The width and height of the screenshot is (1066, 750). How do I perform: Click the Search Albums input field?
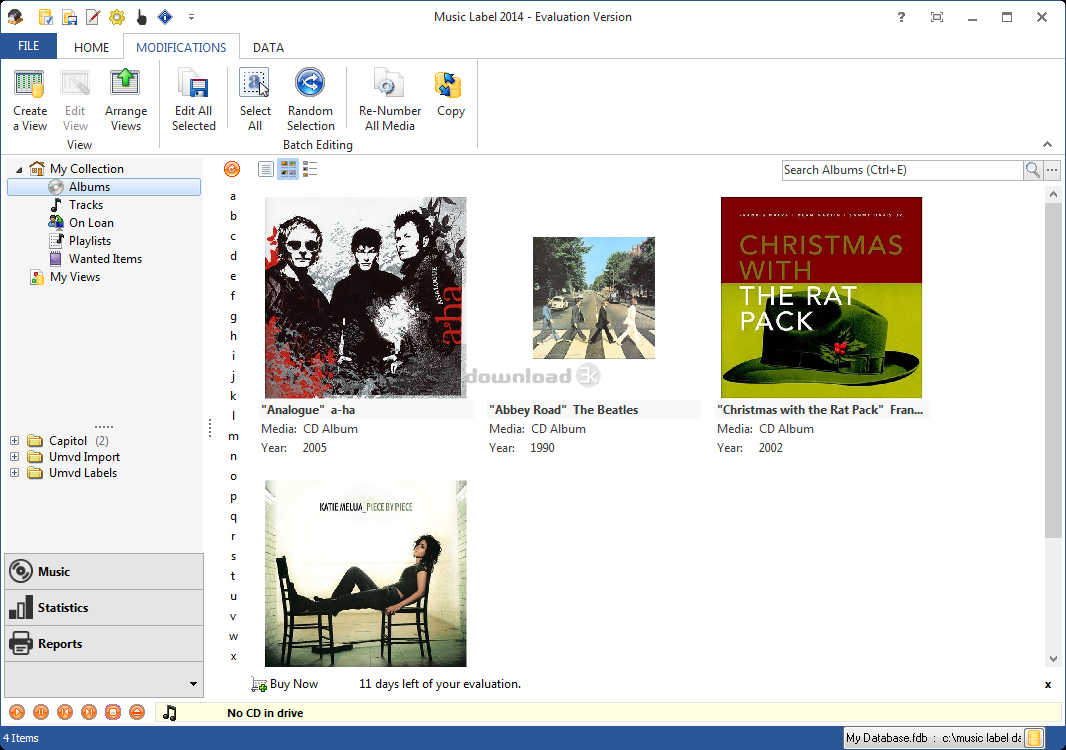point(901,170)
